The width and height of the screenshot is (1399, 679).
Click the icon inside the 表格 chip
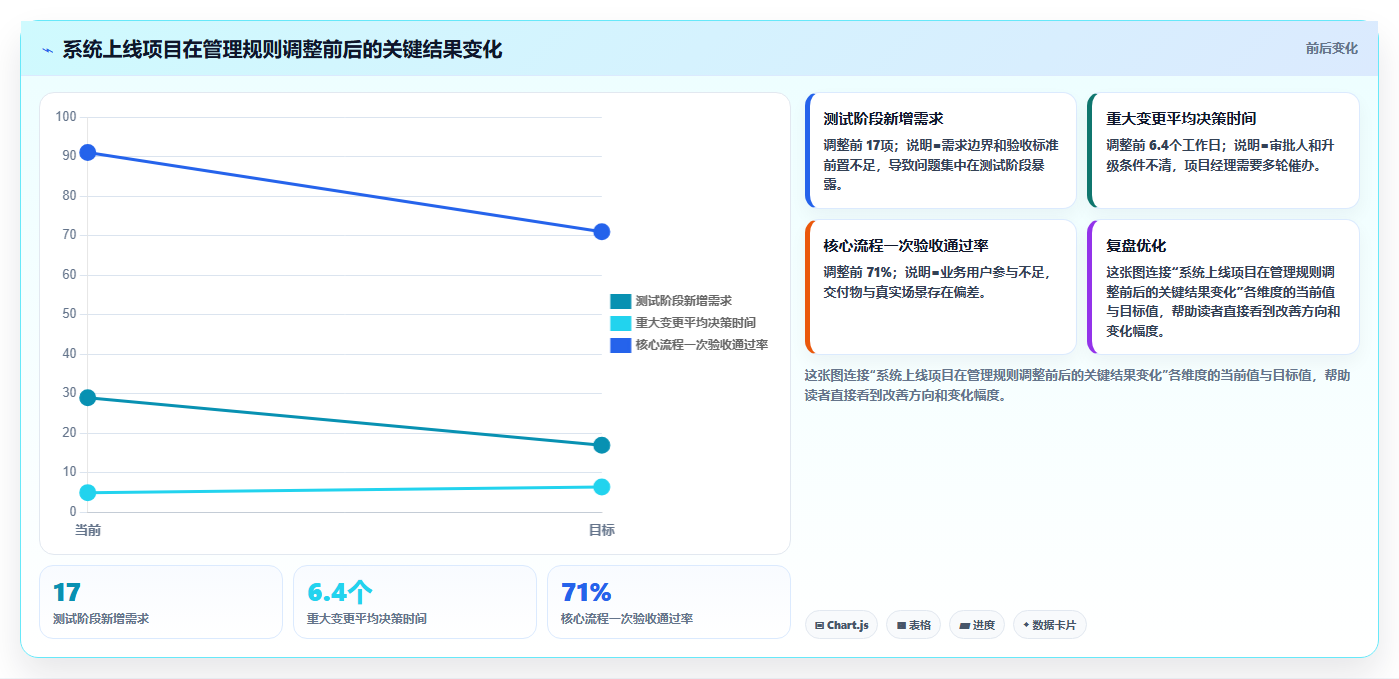click(x=901, y=625)
